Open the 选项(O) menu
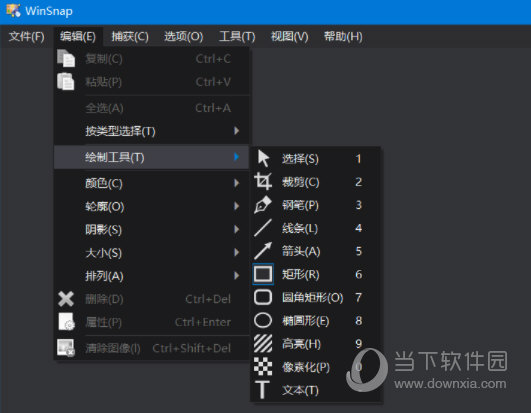 click(x=184, y=36)
